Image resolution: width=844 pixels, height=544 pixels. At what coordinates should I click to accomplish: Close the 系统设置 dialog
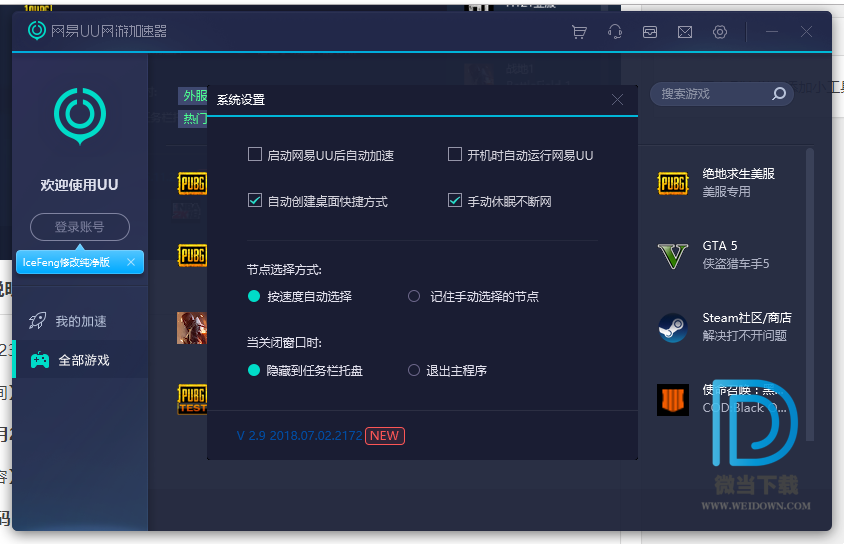pos(617,100)
